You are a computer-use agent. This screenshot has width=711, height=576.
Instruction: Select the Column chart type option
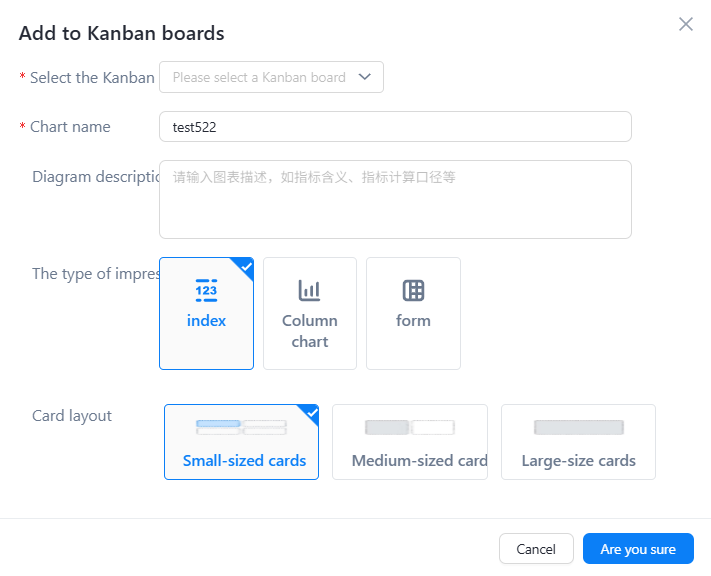(x=310, y=313)
